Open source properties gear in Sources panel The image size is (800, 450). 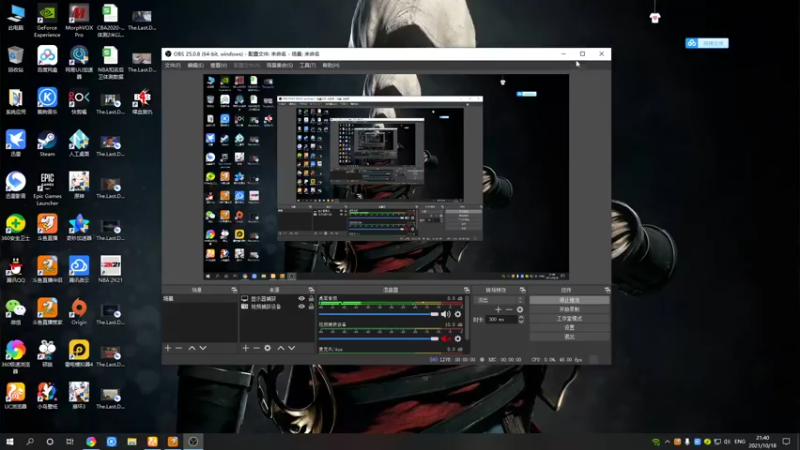click(267, 348)
